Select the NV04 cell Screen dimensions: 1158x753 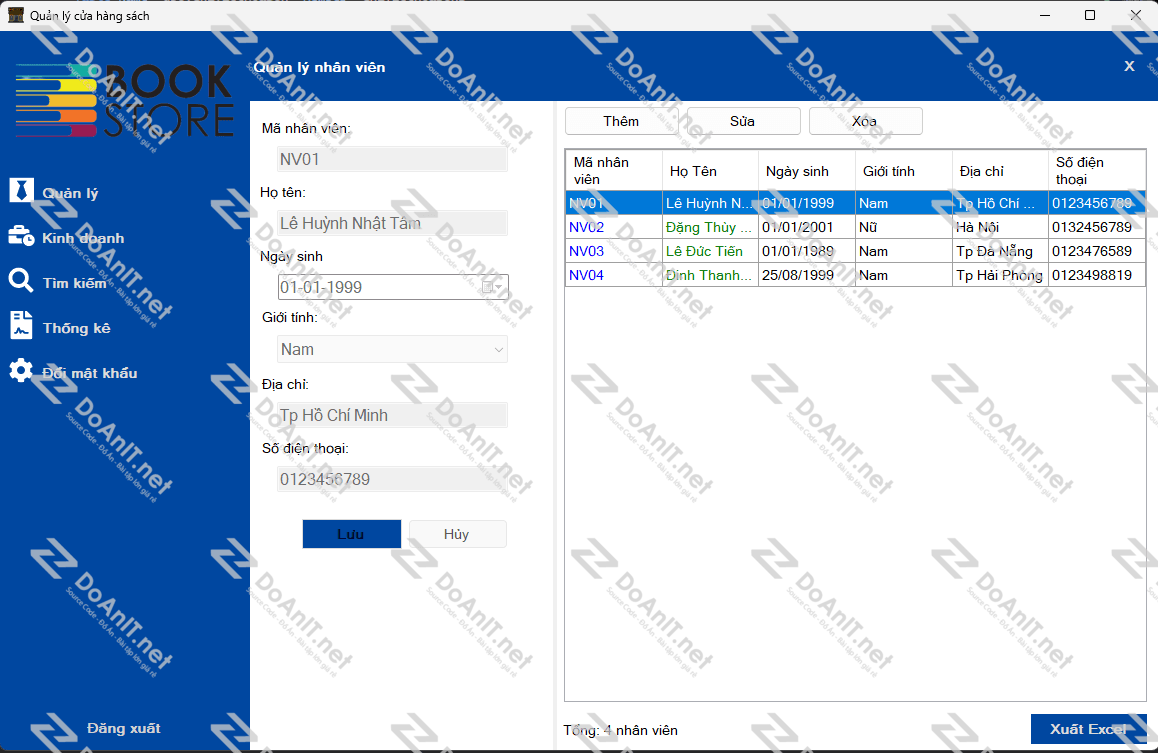614,275
